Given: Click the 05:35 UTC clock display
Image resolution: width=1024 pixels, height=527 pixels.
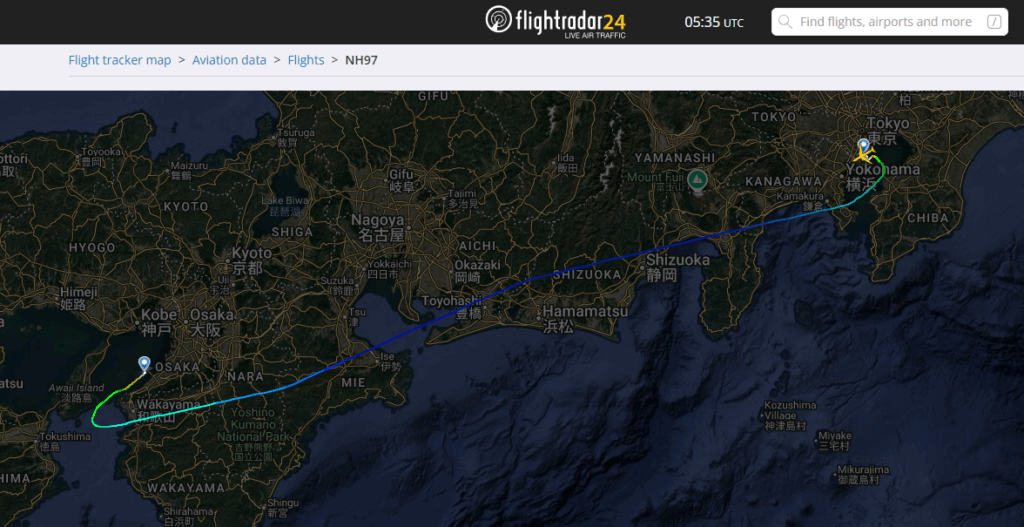Looking at the screenshot, I should pyautogui.click(x=714, y=22).
